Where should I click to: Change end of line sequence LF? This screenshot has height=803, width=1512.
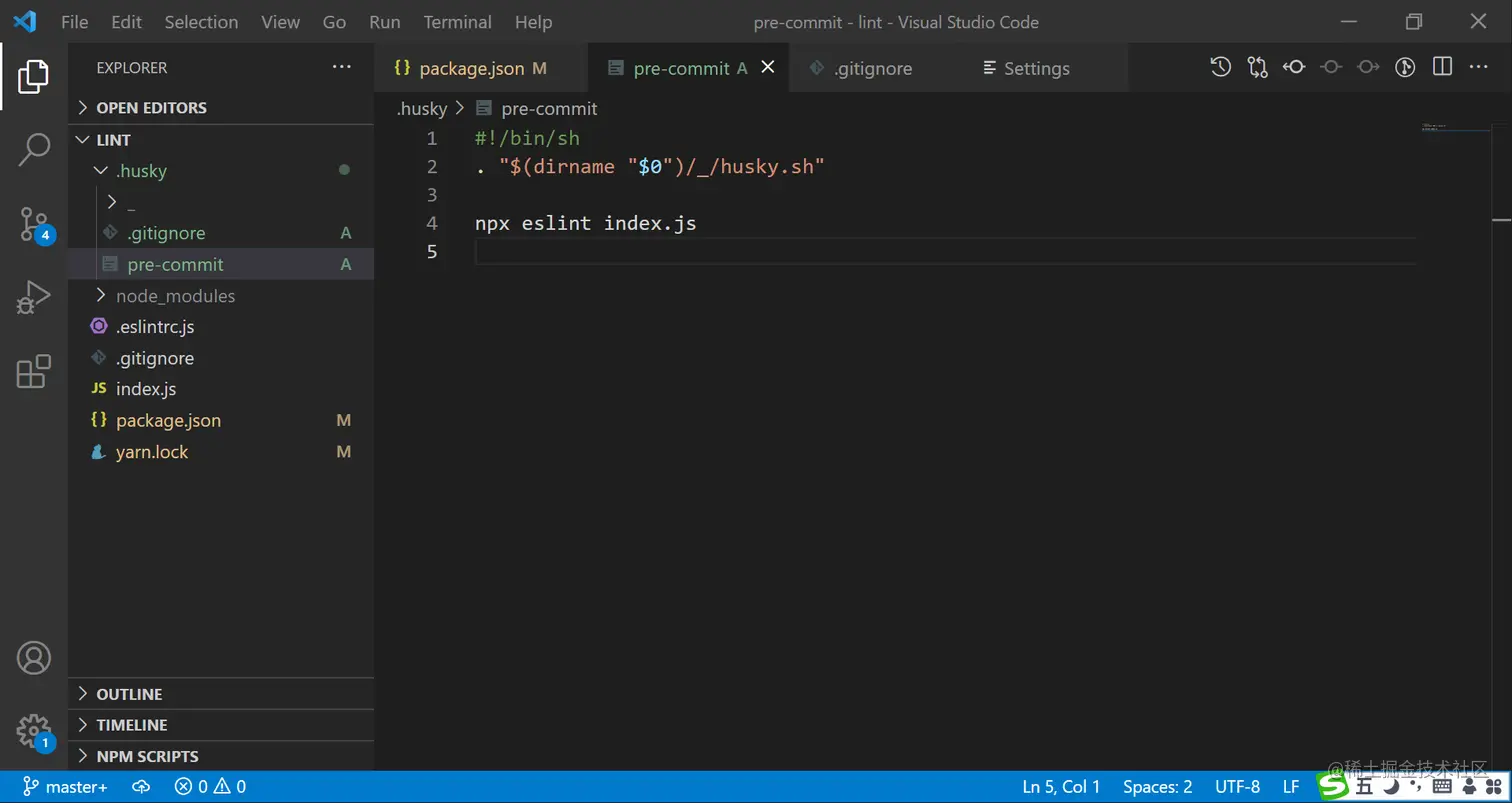tap(1291, 787)
